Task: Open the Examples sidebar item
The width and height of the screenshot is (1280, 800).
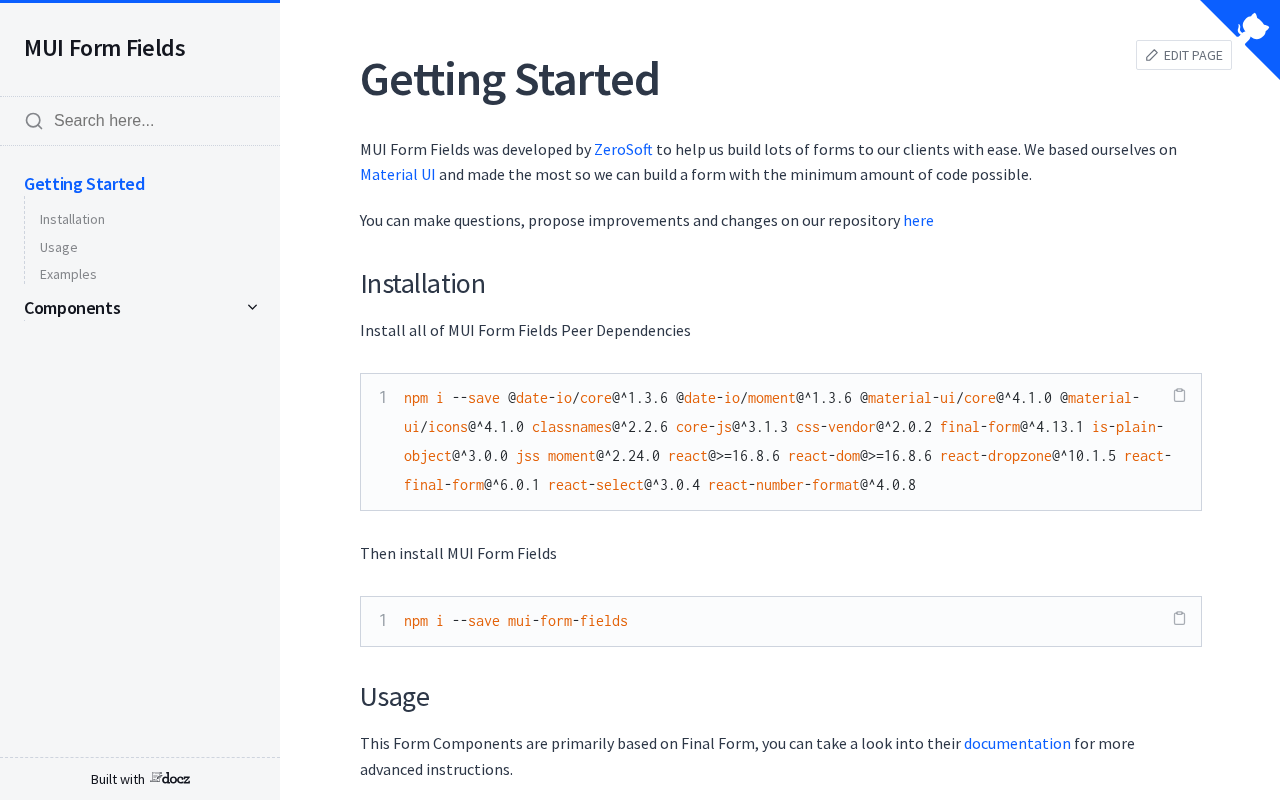Action: [68, 274]
